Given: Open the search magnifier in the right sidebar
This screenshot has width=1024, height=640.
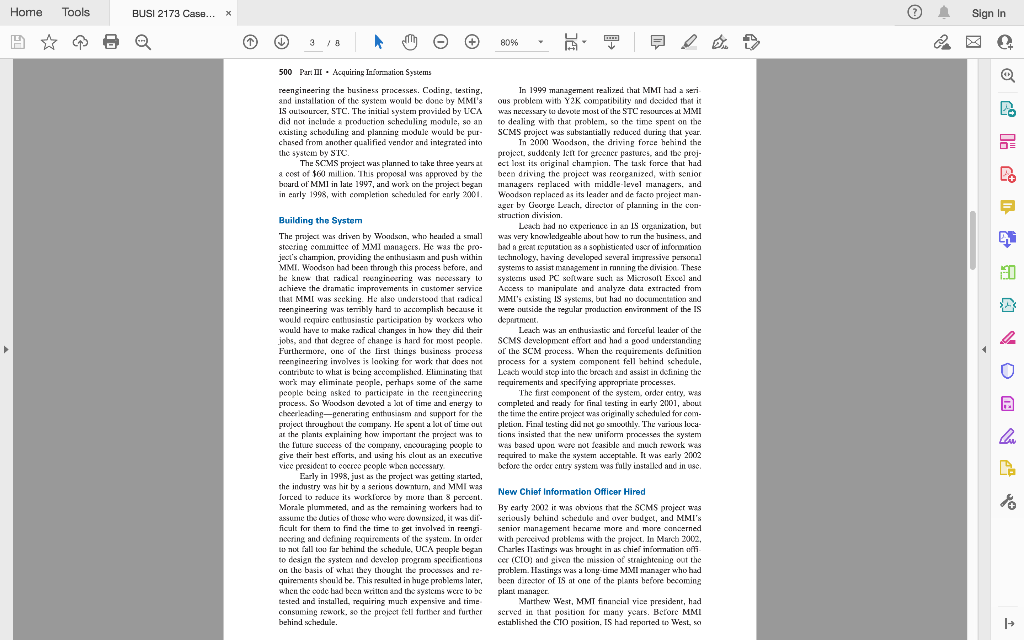Looking at the screenshot, I should 1009,75.
